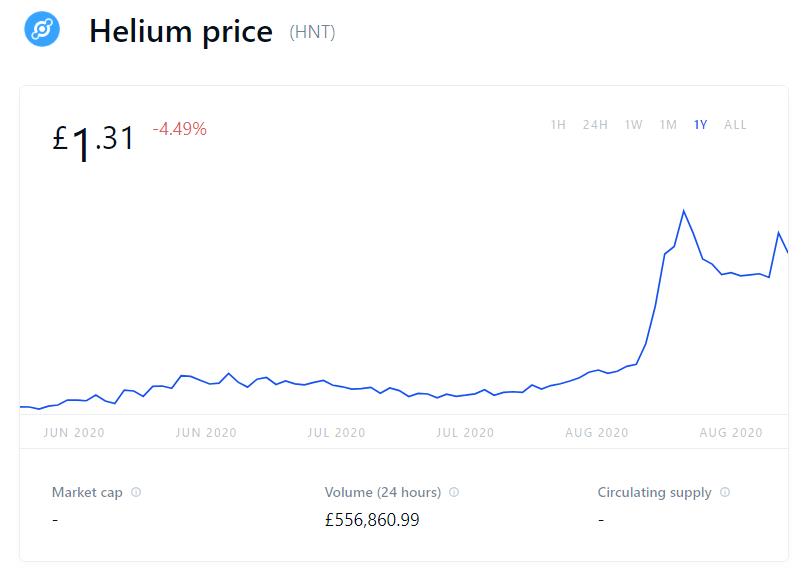806x576 pixels.
Task: Show ALL price history
Action: point(735,125)
